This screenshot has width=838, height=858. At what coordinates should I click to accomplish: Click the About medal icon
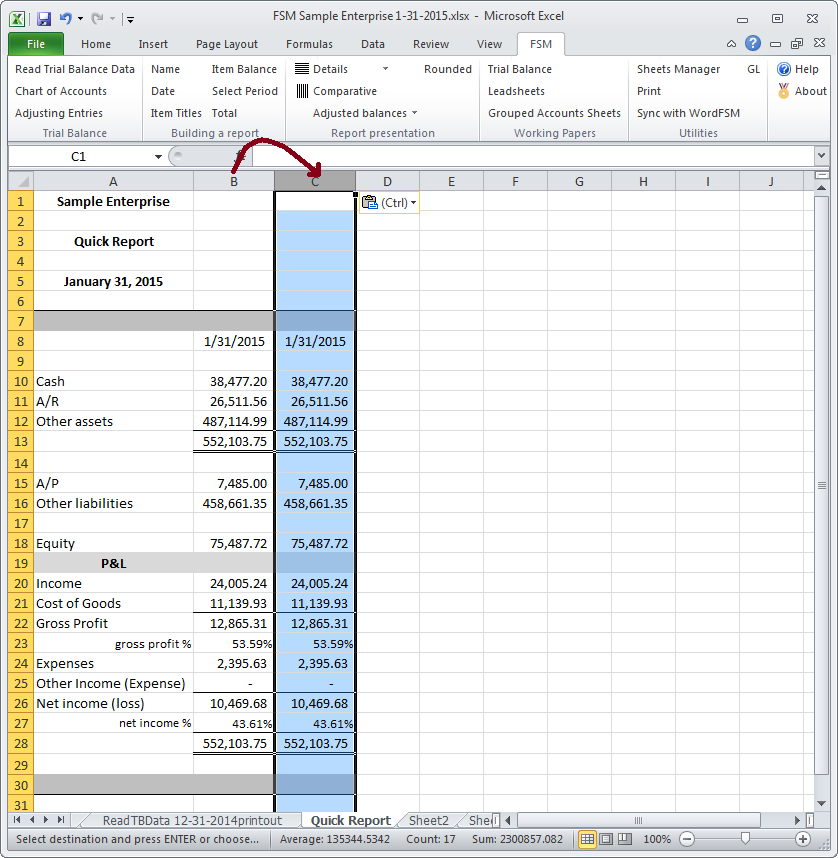(784, 91)
